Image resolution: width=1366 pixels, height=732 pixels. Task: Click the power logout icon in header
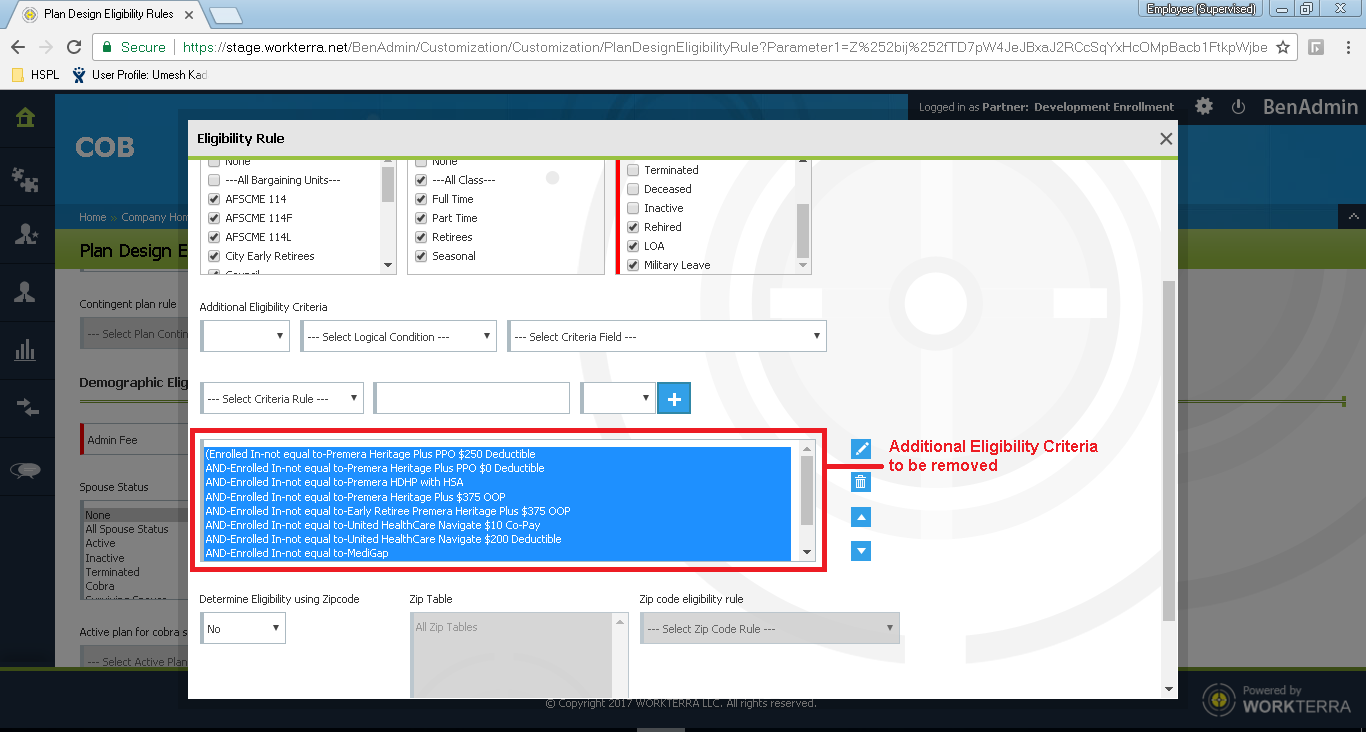click(x=1238, y=107)
